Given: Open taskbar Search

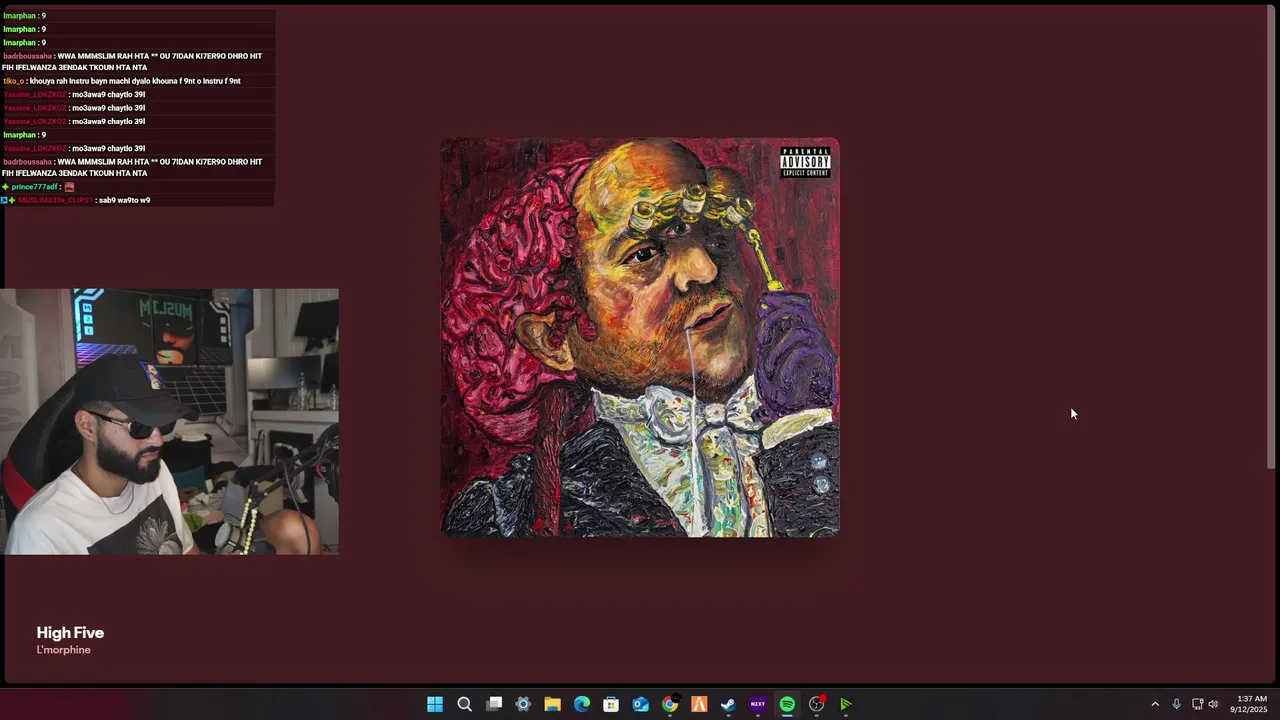Looking at the screenshot, I should [464, 704].
